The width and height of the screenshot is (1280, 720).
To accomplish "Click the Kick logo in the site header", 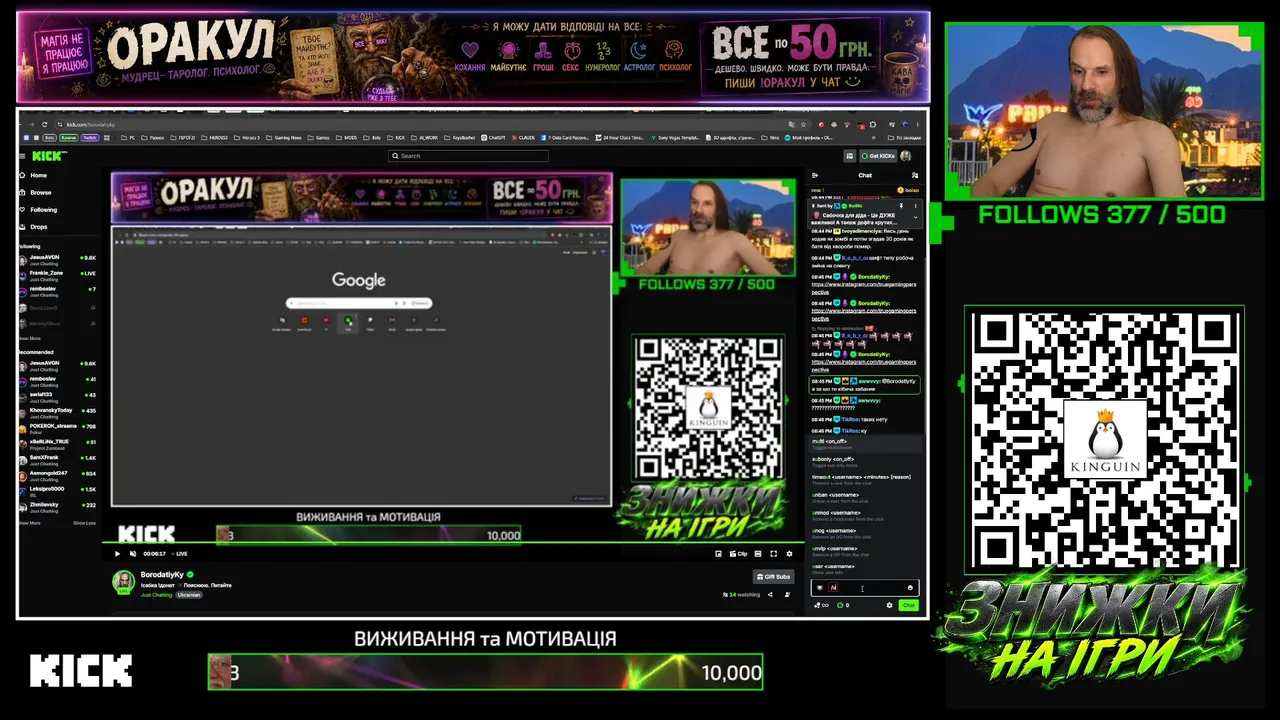I will 49,156.
